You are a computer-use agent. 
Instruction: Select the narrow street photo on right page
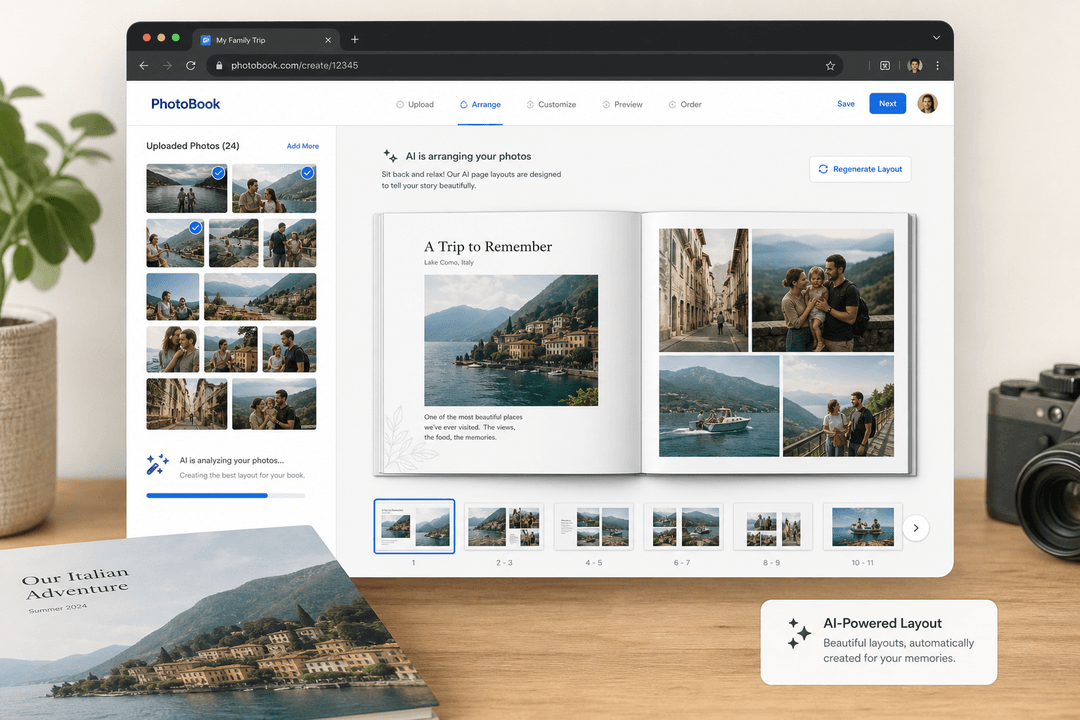(x=703, y=290)
